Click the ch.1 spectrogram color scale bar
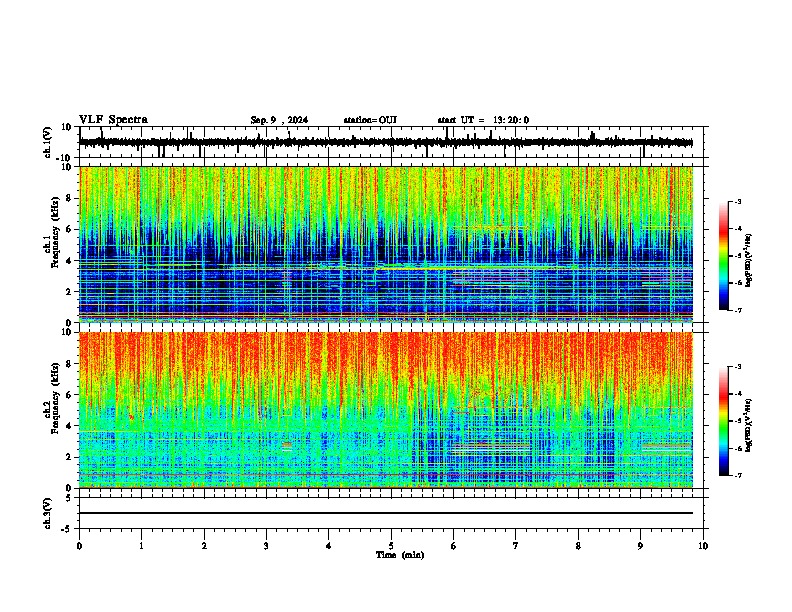The image size is (792, 612). 723,256
